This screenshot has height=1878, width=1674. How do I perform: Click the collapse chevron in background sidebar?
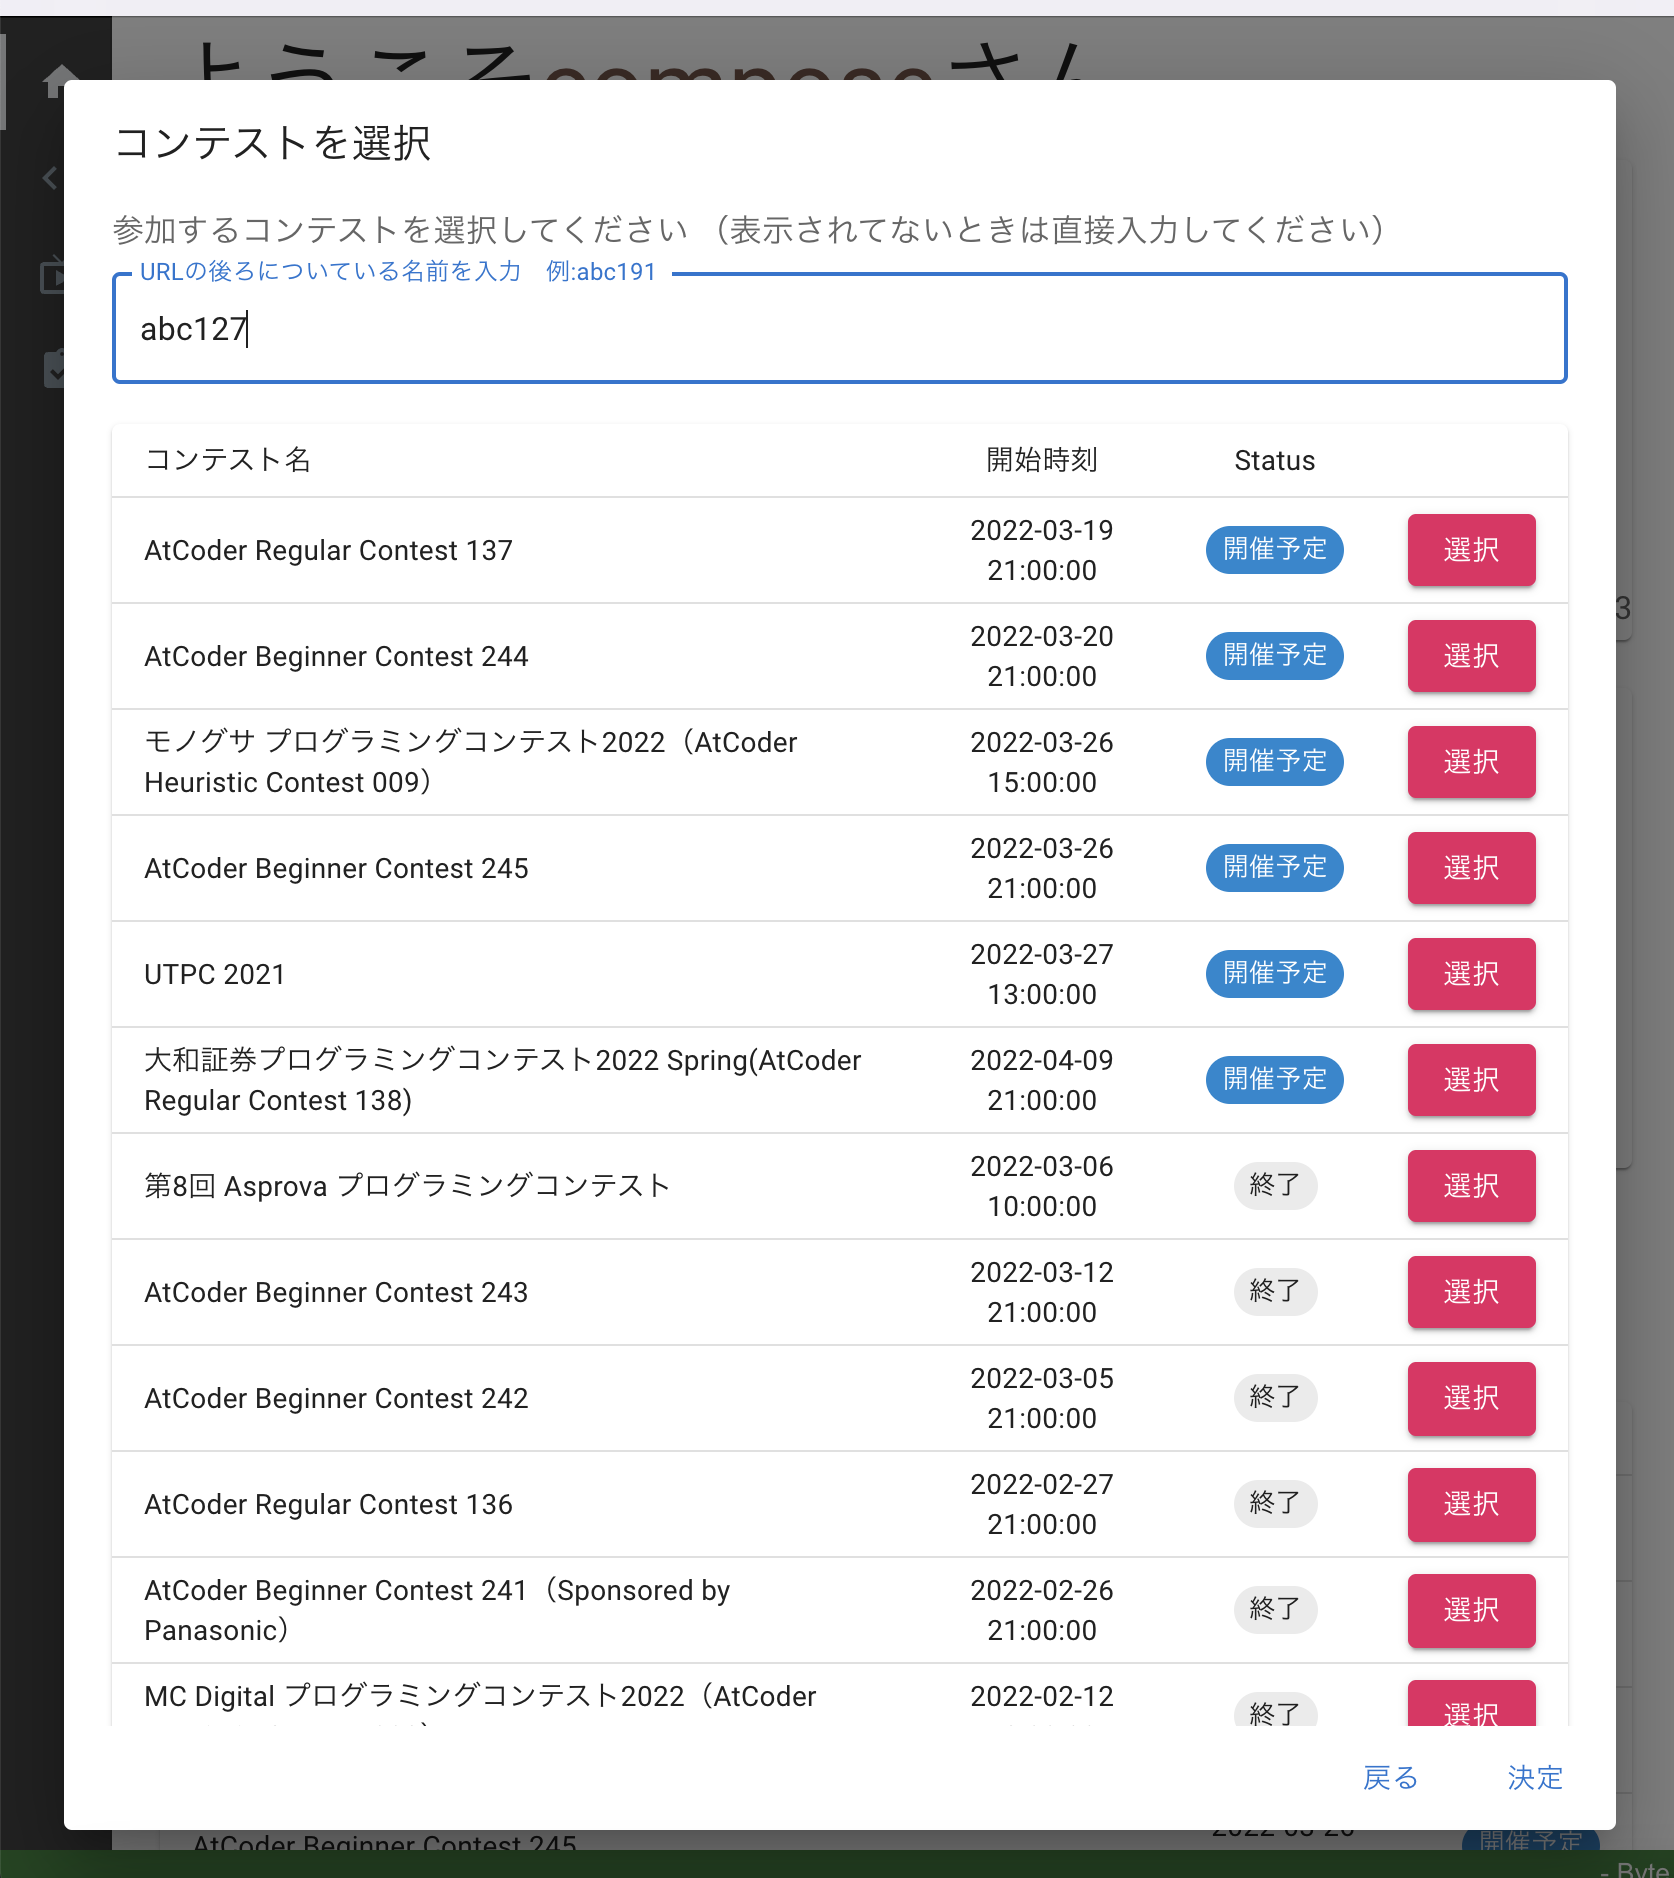point(50,178)
